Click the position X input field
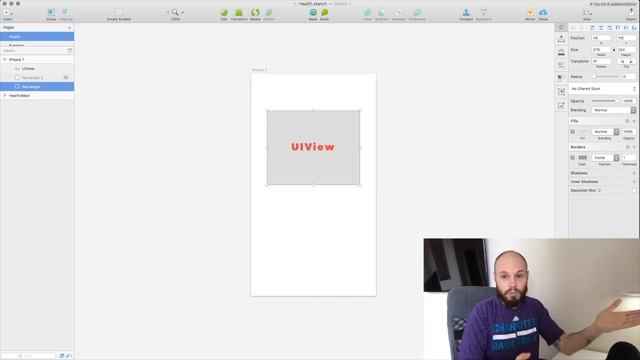This screenshot has width=640, height=360. pos(601,38)
